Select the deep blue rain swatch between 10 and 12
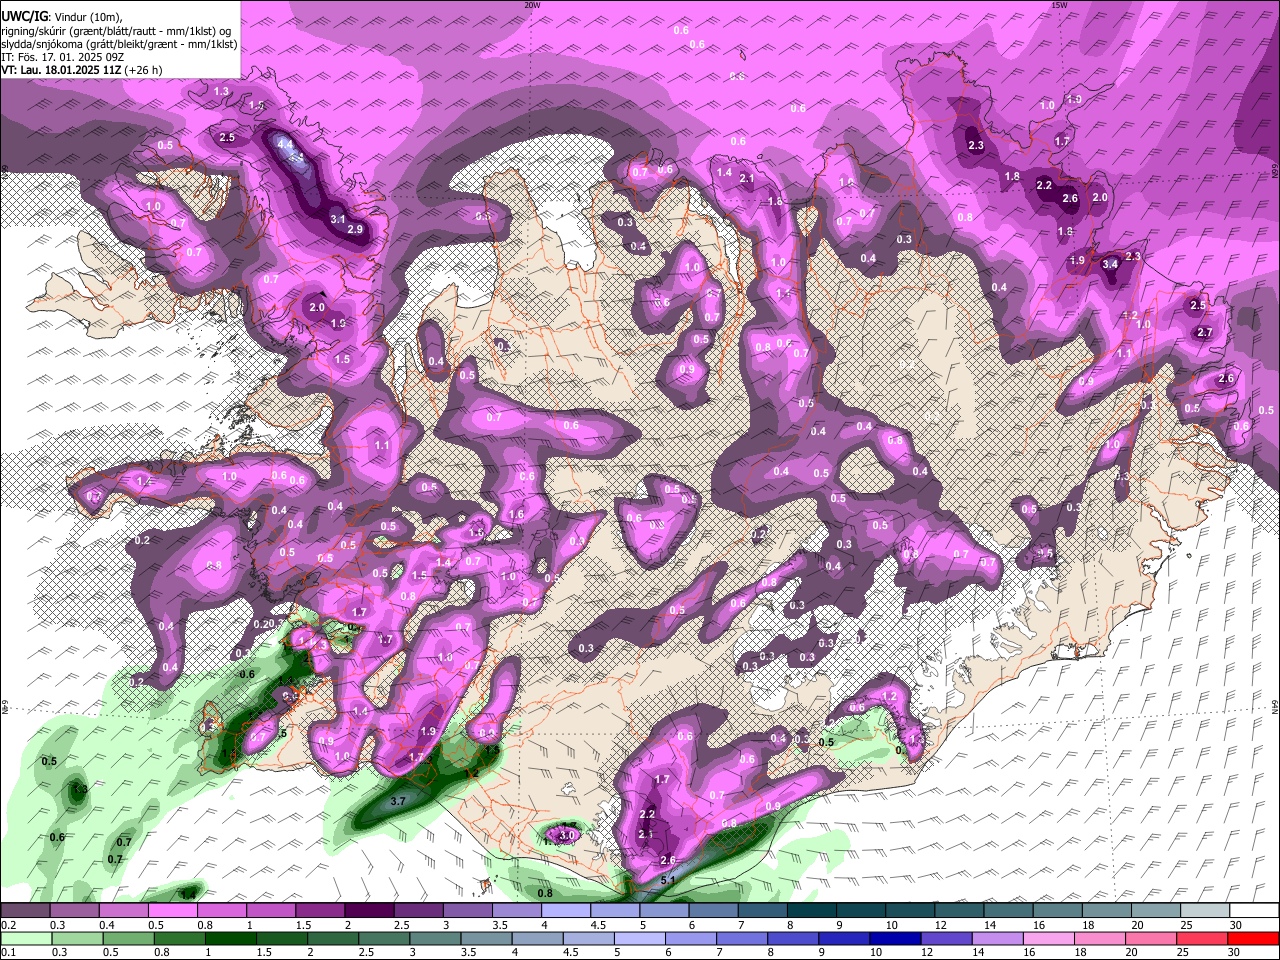The width and height of the screenshot is (1280, 960). coord(898,939)
